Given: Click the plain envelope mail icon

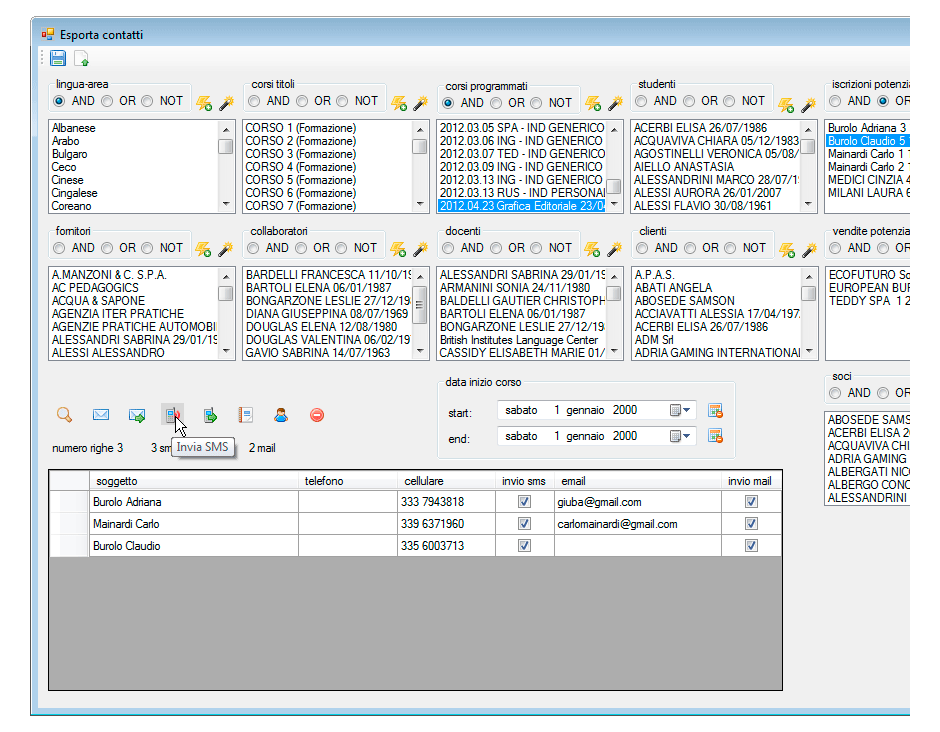Looking at the screenshot, I should (101, 415).
